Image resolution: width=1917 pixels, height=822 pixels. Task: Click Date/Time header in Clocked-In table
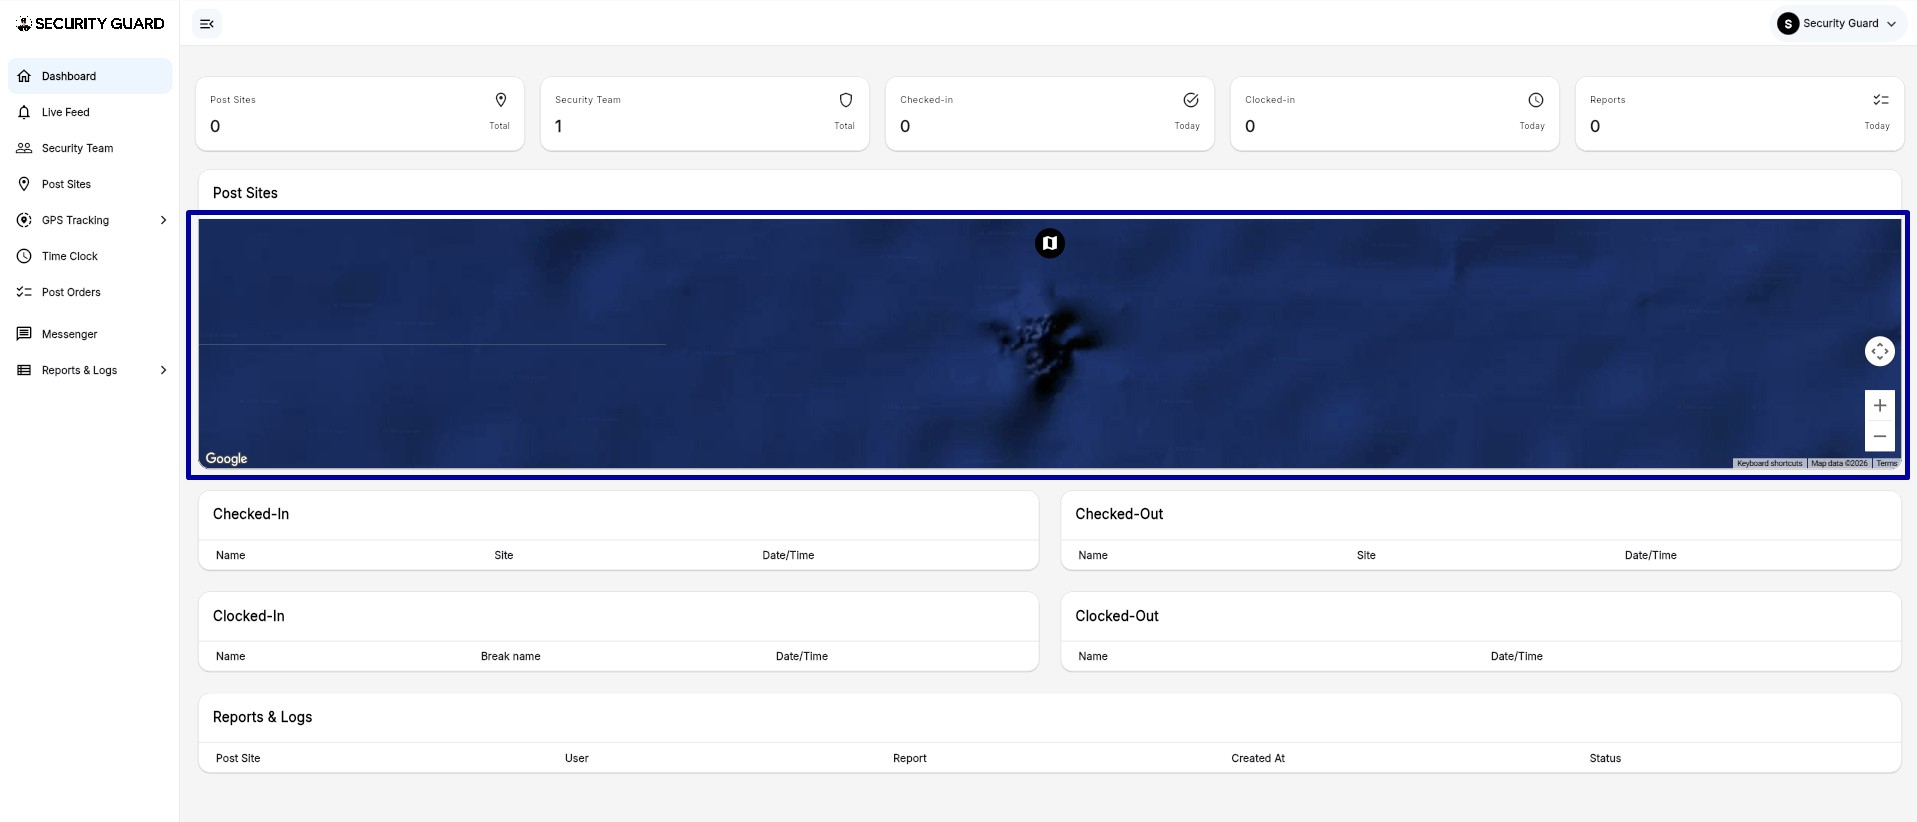802,656
